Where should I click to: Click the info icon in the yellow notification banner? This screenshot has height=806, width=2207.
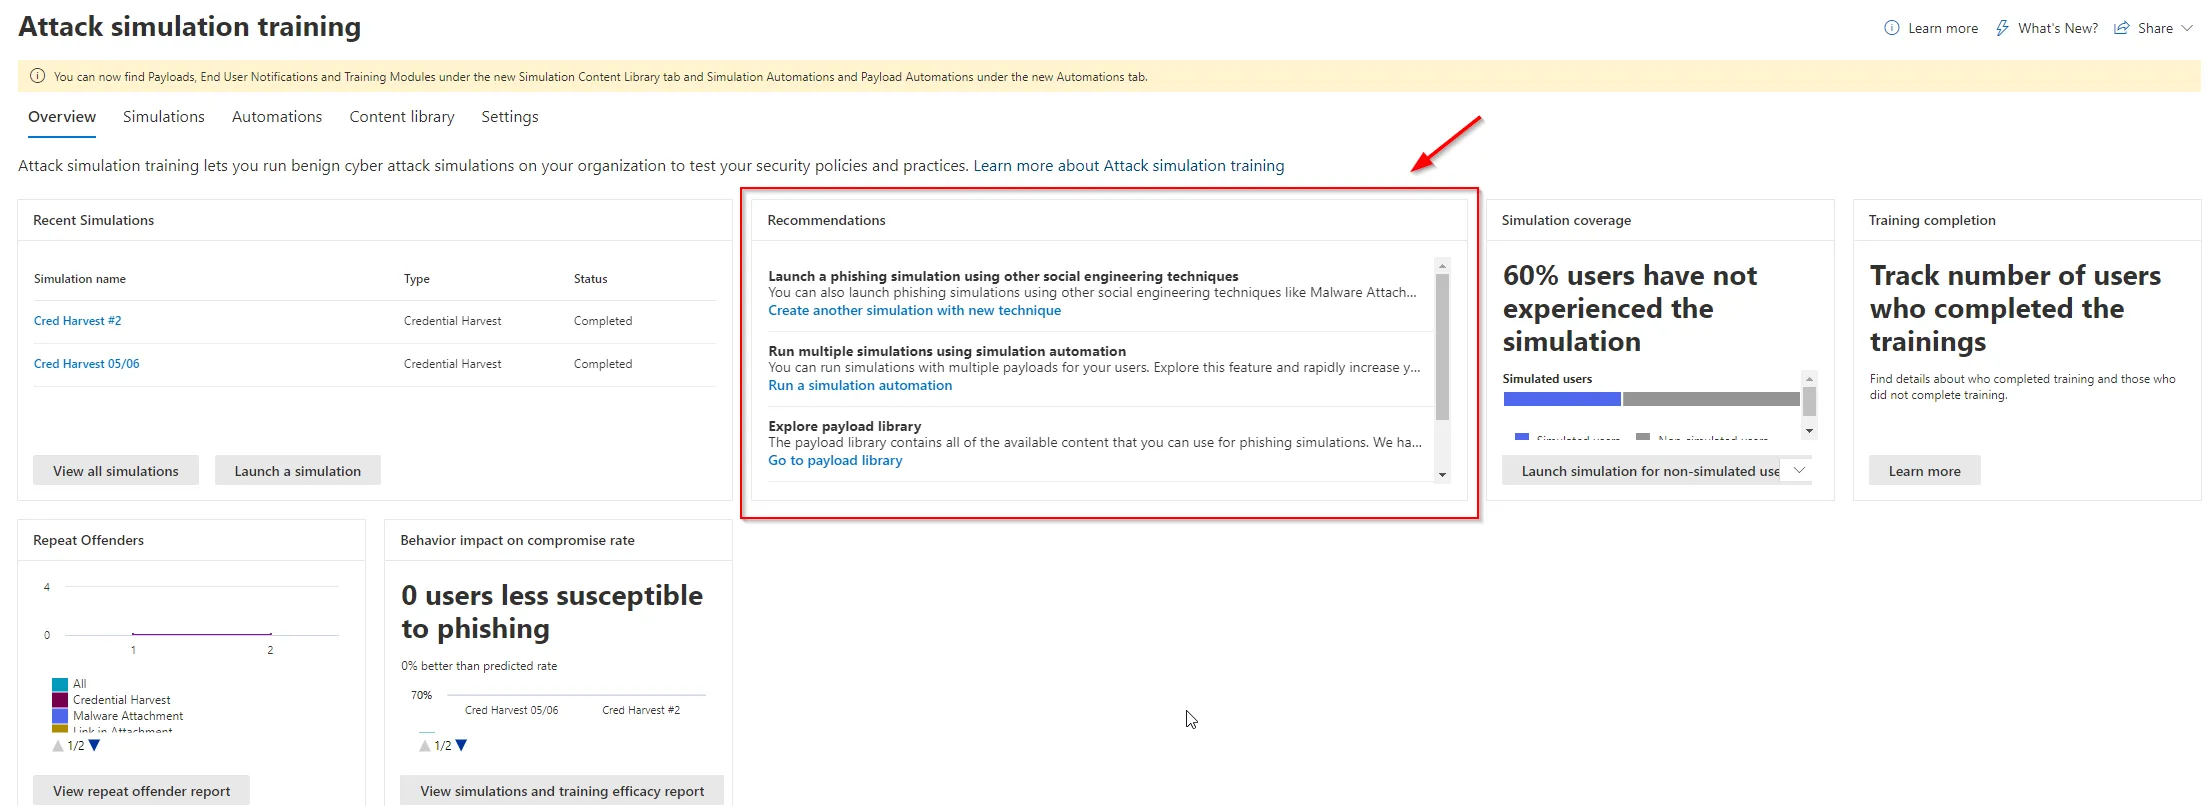tap(38, 76)
